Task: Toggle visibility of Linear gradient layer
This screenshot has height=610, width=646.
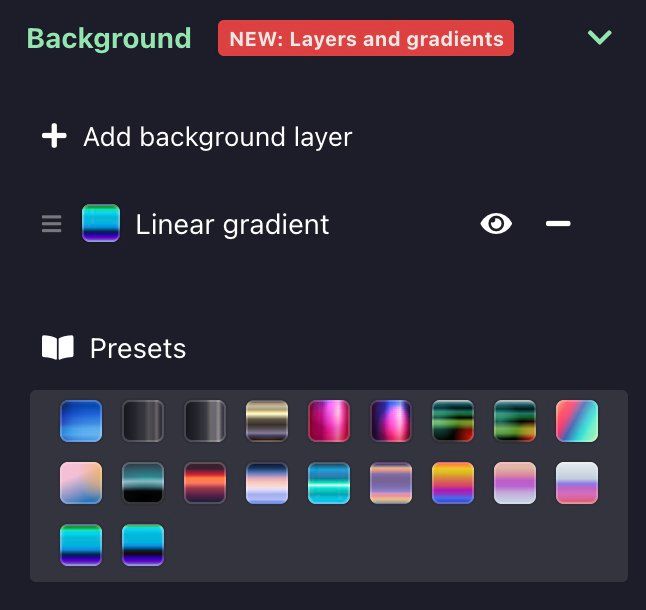Action: point(496,224)
